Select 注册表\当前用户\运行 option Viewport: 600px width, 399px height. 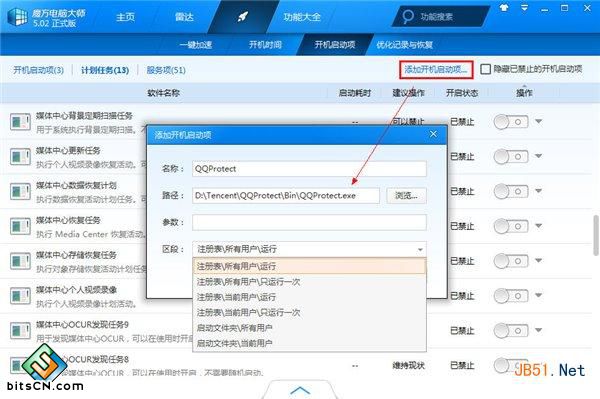tap(309, 297)
